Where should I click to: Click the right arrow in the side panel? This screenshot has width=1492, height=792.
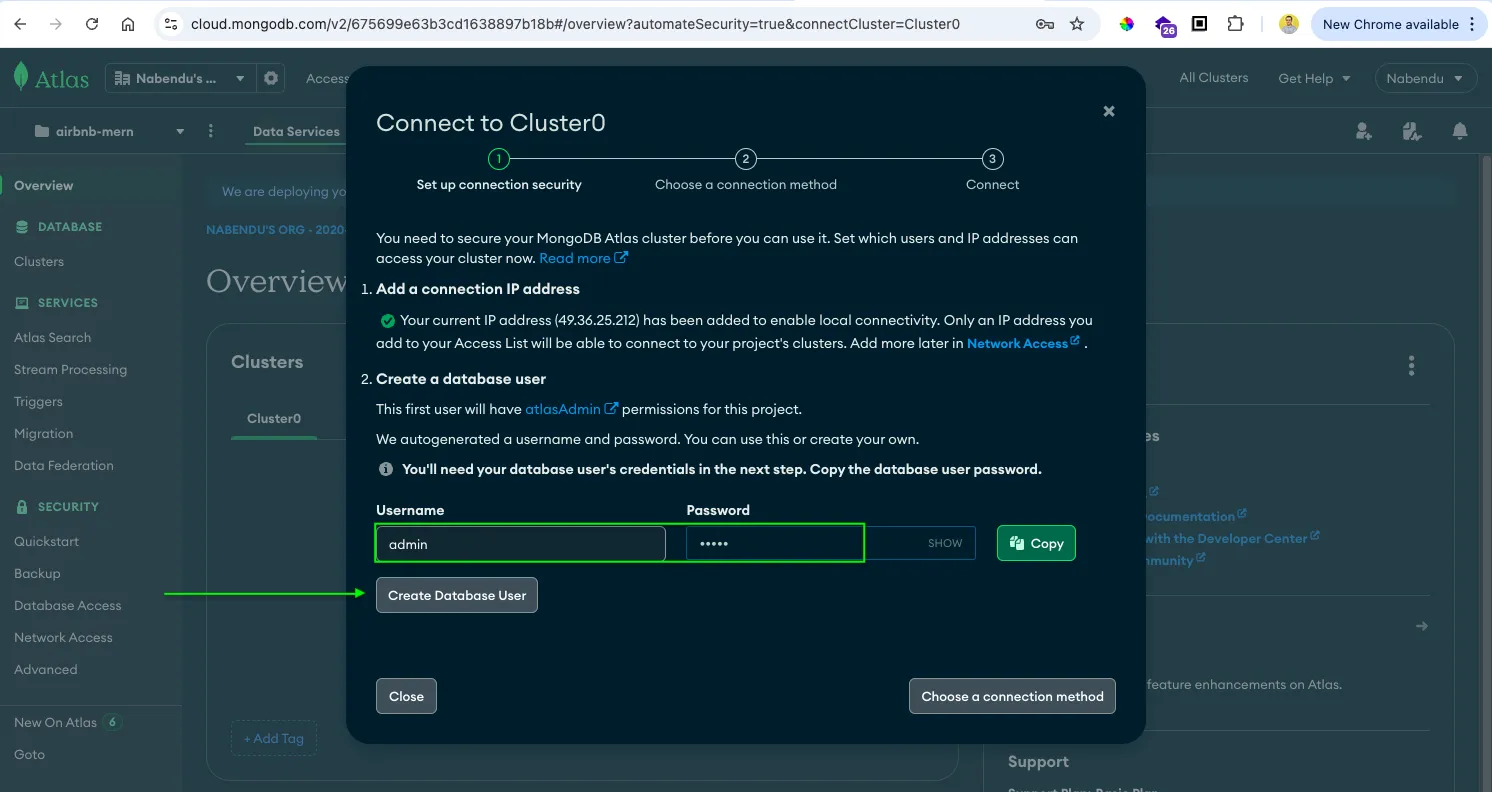pyautogui.click(x=1422, y=626)
